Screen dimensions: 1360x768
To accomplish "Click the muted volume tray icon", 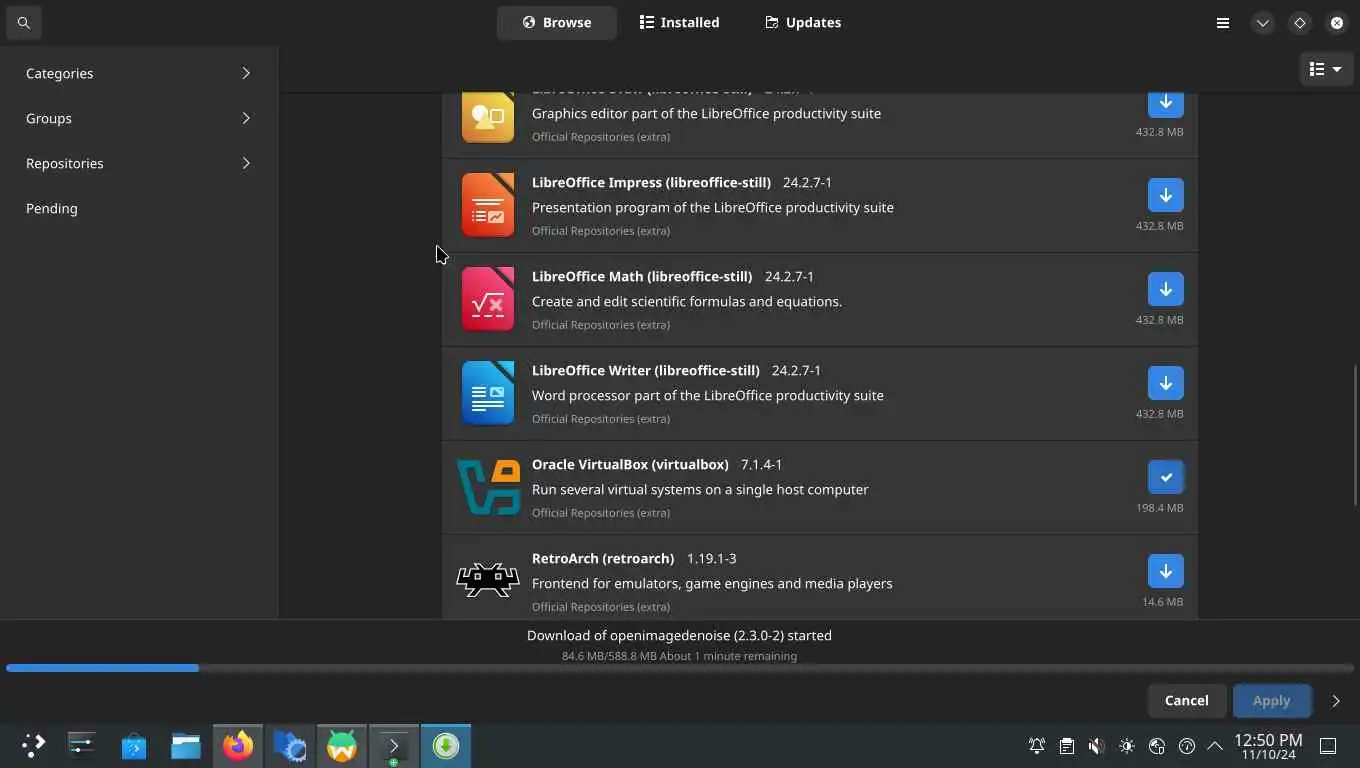I will [x=1097, y=746].
